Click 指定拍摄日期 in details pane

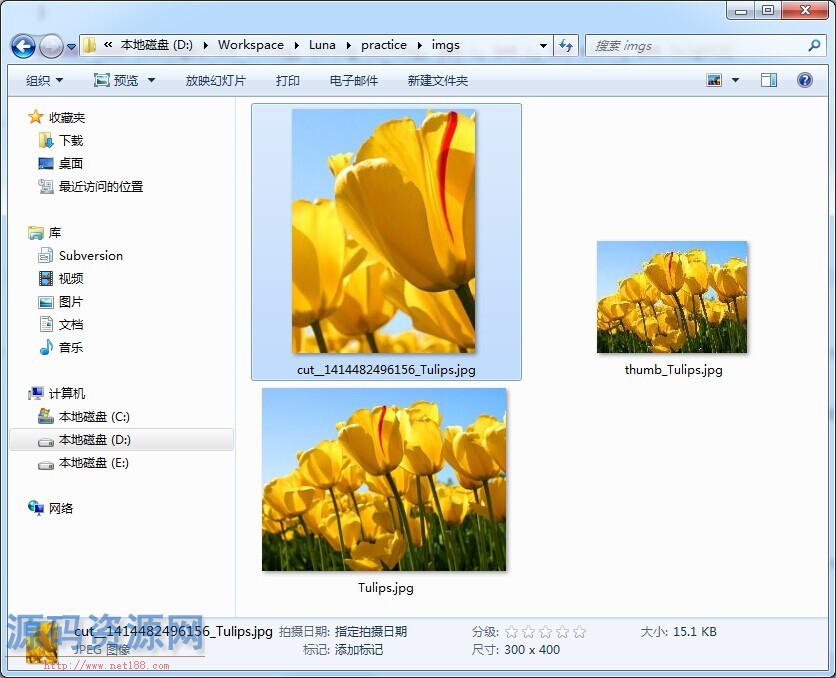pyautogui.click(x=371, y=632)
